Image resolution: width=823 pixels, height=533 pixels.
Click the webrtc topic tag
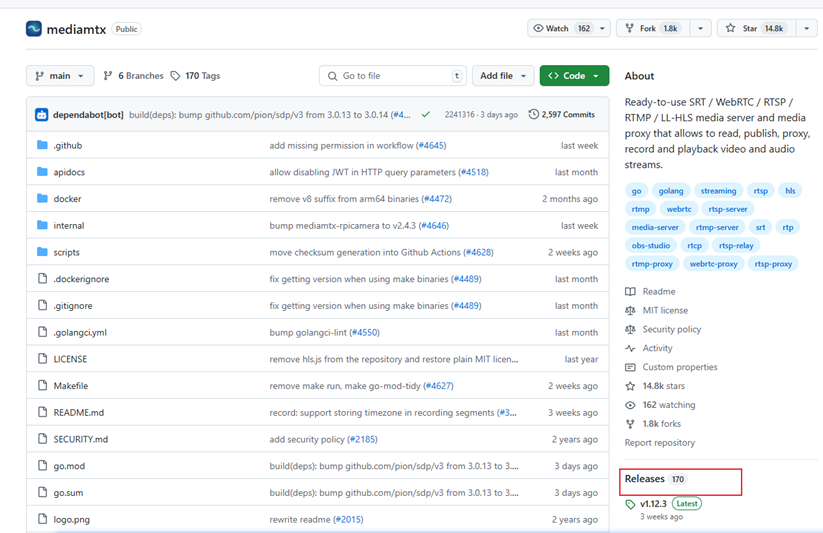[x=679, y=209]
